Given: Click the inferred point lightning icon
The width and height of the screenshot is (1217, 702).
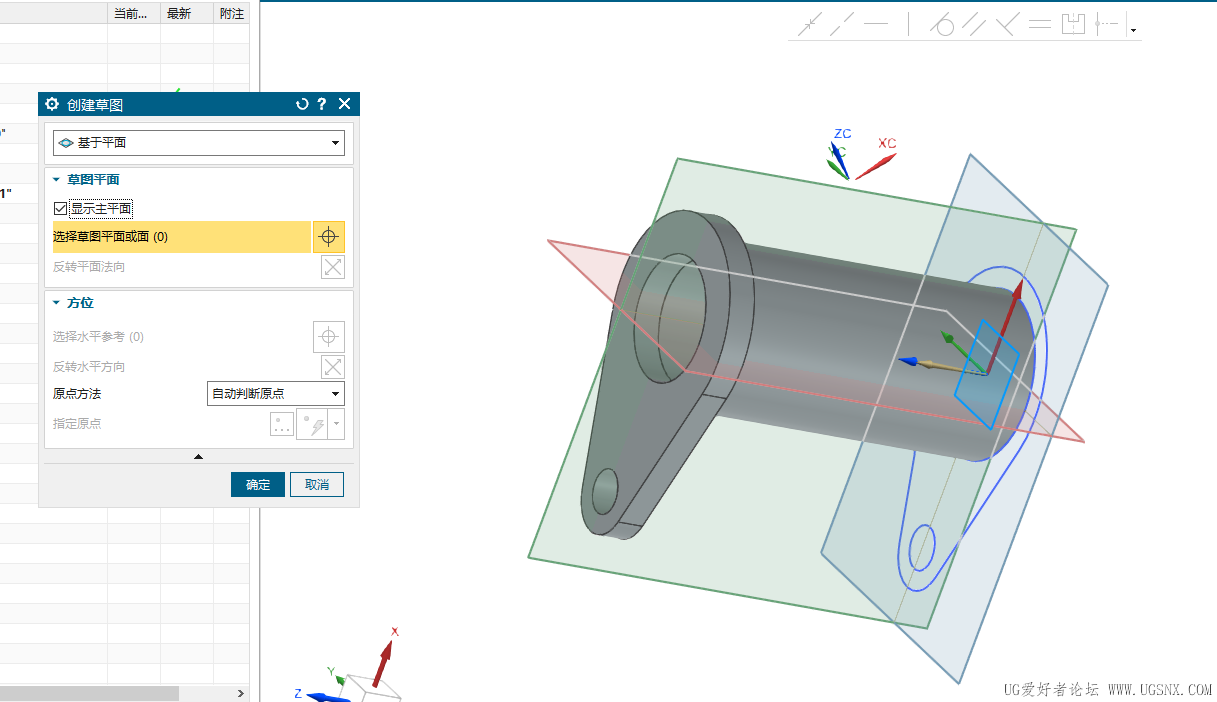Looking at the screenshot, I should (x=313, y=424).
